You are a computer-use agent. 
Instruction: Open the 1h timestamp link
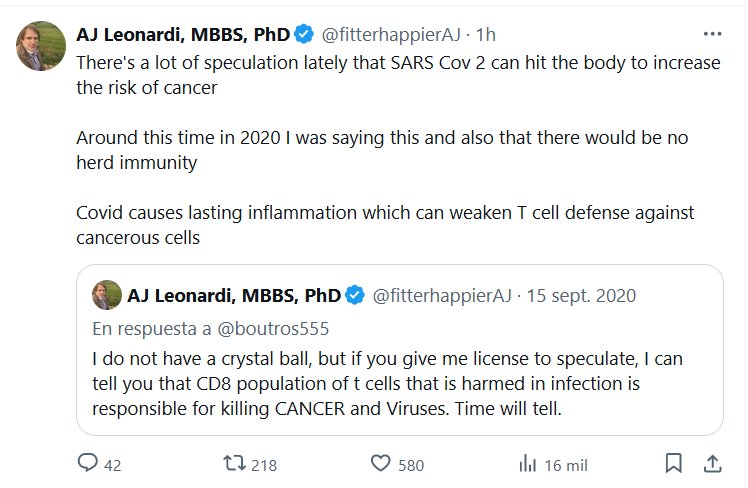pyautogui.click(x=485, y=35)
